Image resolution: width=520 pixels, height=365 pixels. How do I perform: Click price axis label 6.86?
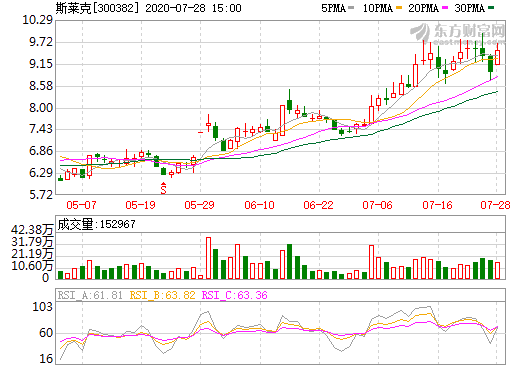click(41, 151)
